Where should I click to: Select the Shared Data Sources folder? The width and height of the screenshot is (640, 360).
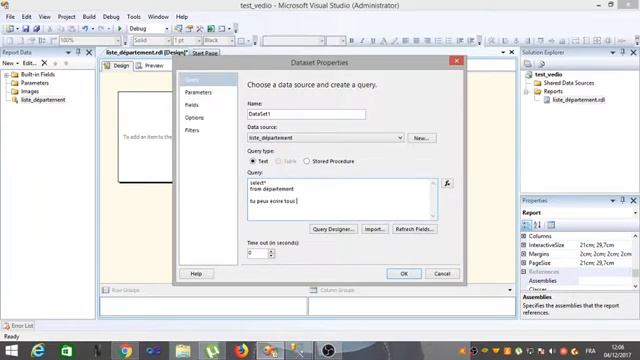tap(569, 83)
